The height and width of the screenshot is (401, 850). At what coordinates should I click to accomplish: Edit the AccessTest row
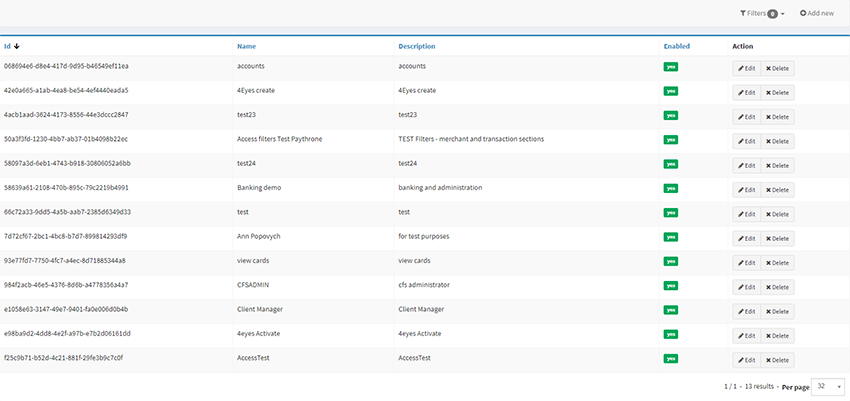746,360
